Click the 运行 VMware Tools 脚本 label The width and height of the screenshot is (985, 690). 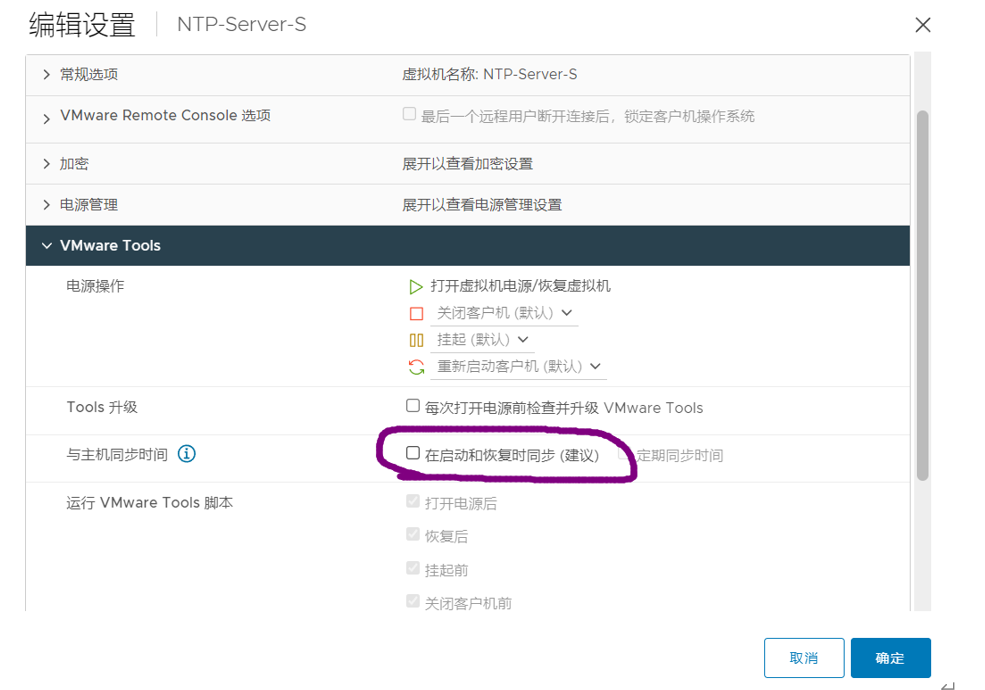[150, 503]
